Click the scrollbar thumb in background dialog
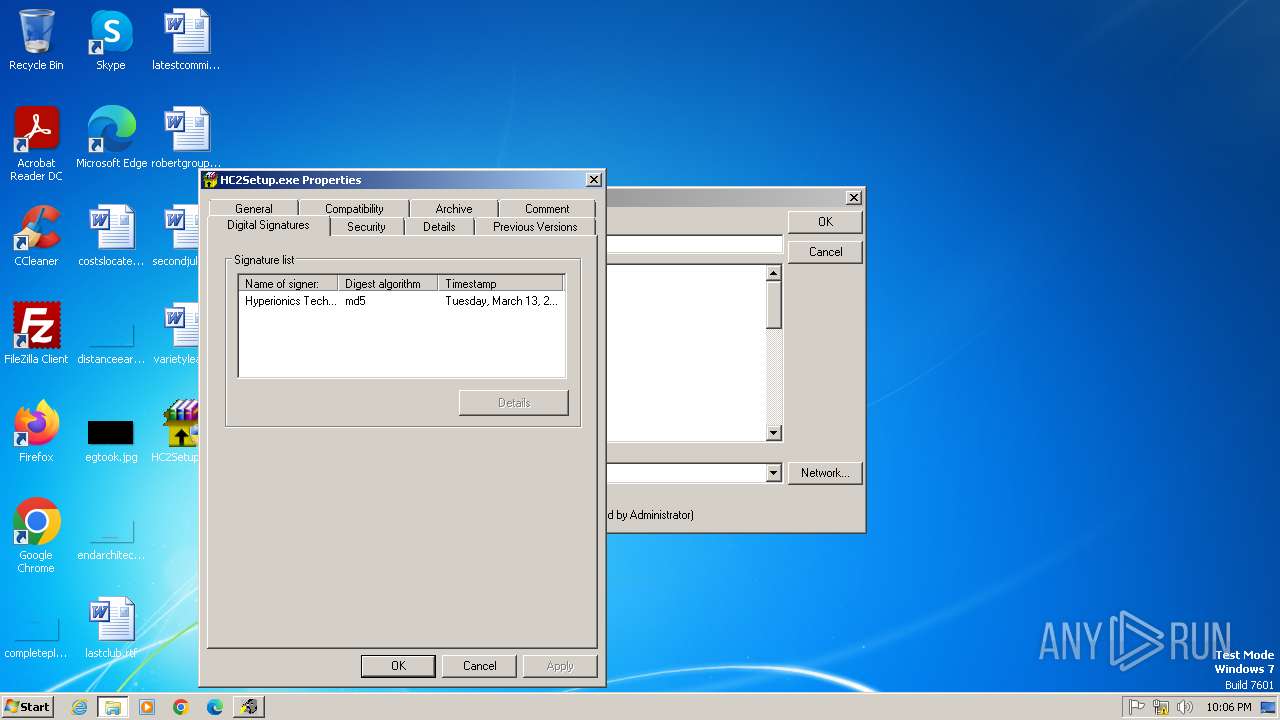This screenshot has height=720, width=1280. (x=773, y=304)
